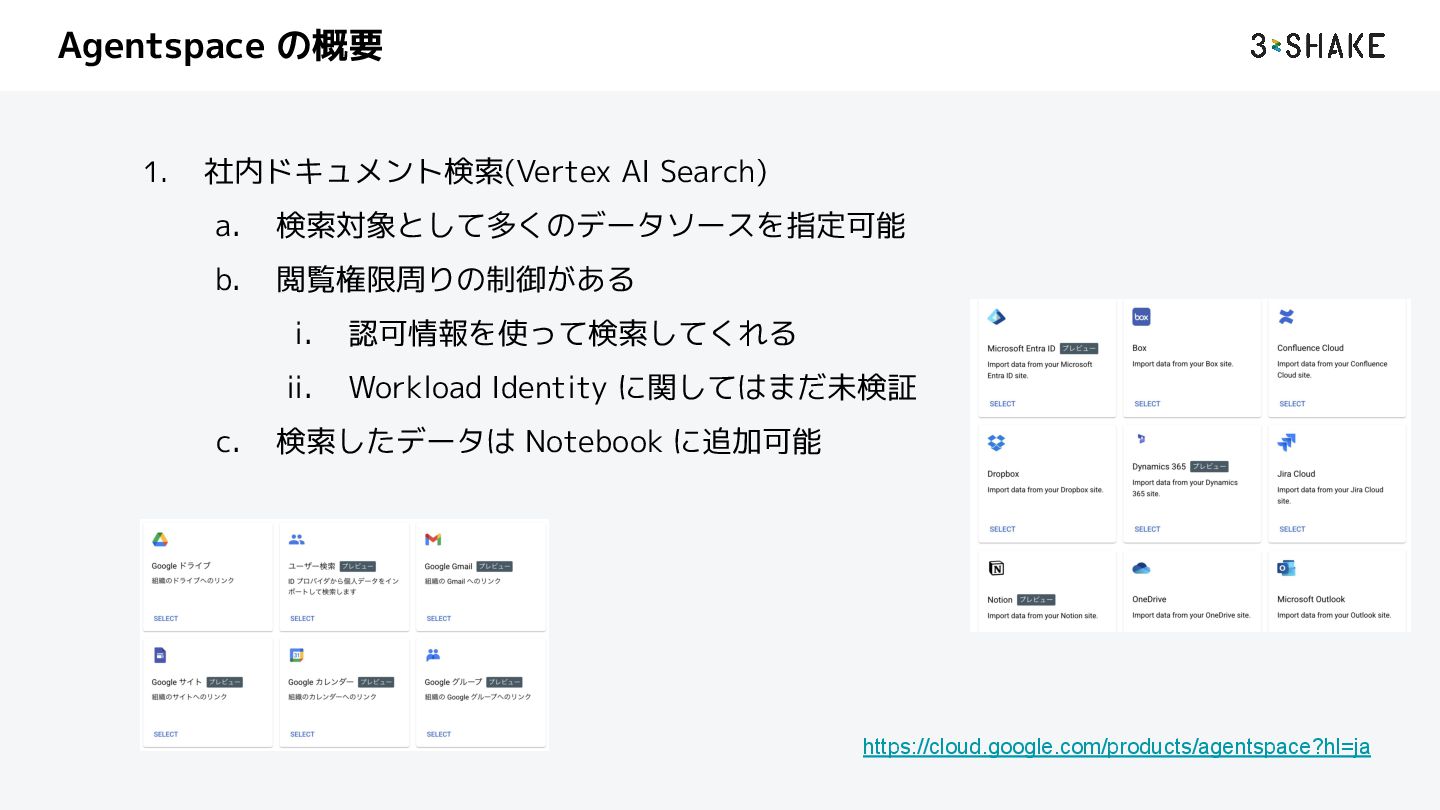Viewport: 1440px width, 810px height.
Task: Click 'Import data from your OneDrive site.' text
Action: (1191, 616)
